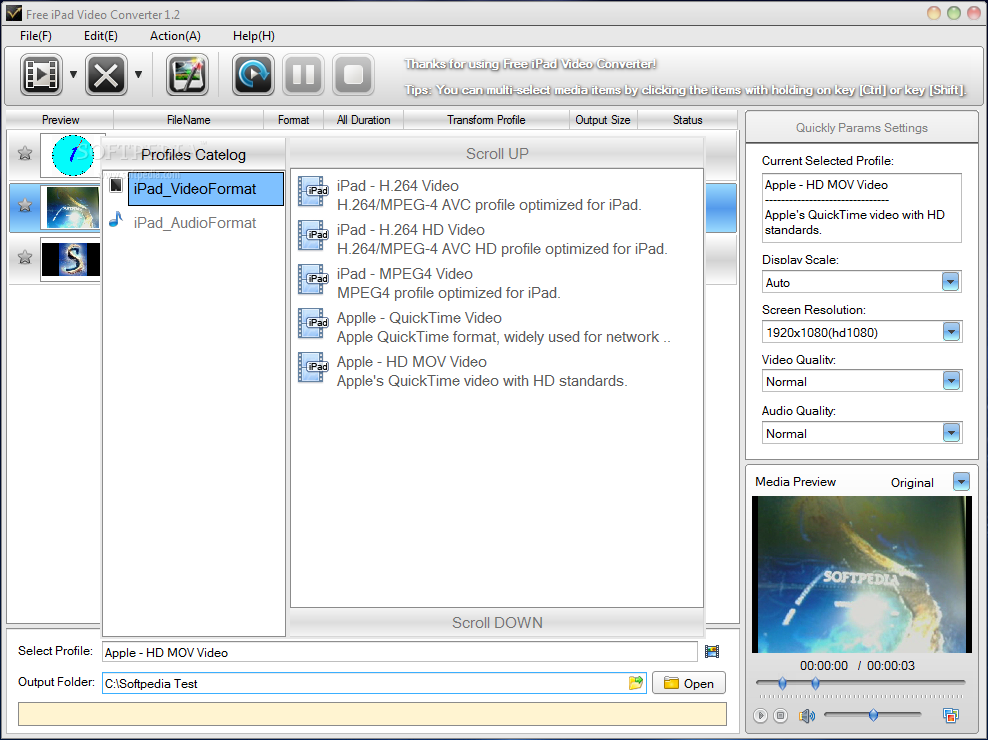The height and width of the screenshot is (740, 988).
Task: Click the Status column header
Action: point(687,120)
